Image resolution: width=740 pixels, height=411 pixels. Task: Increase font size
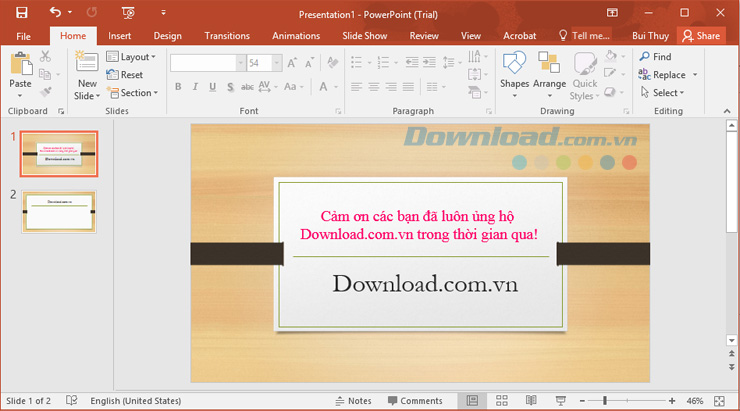(292, 63)
